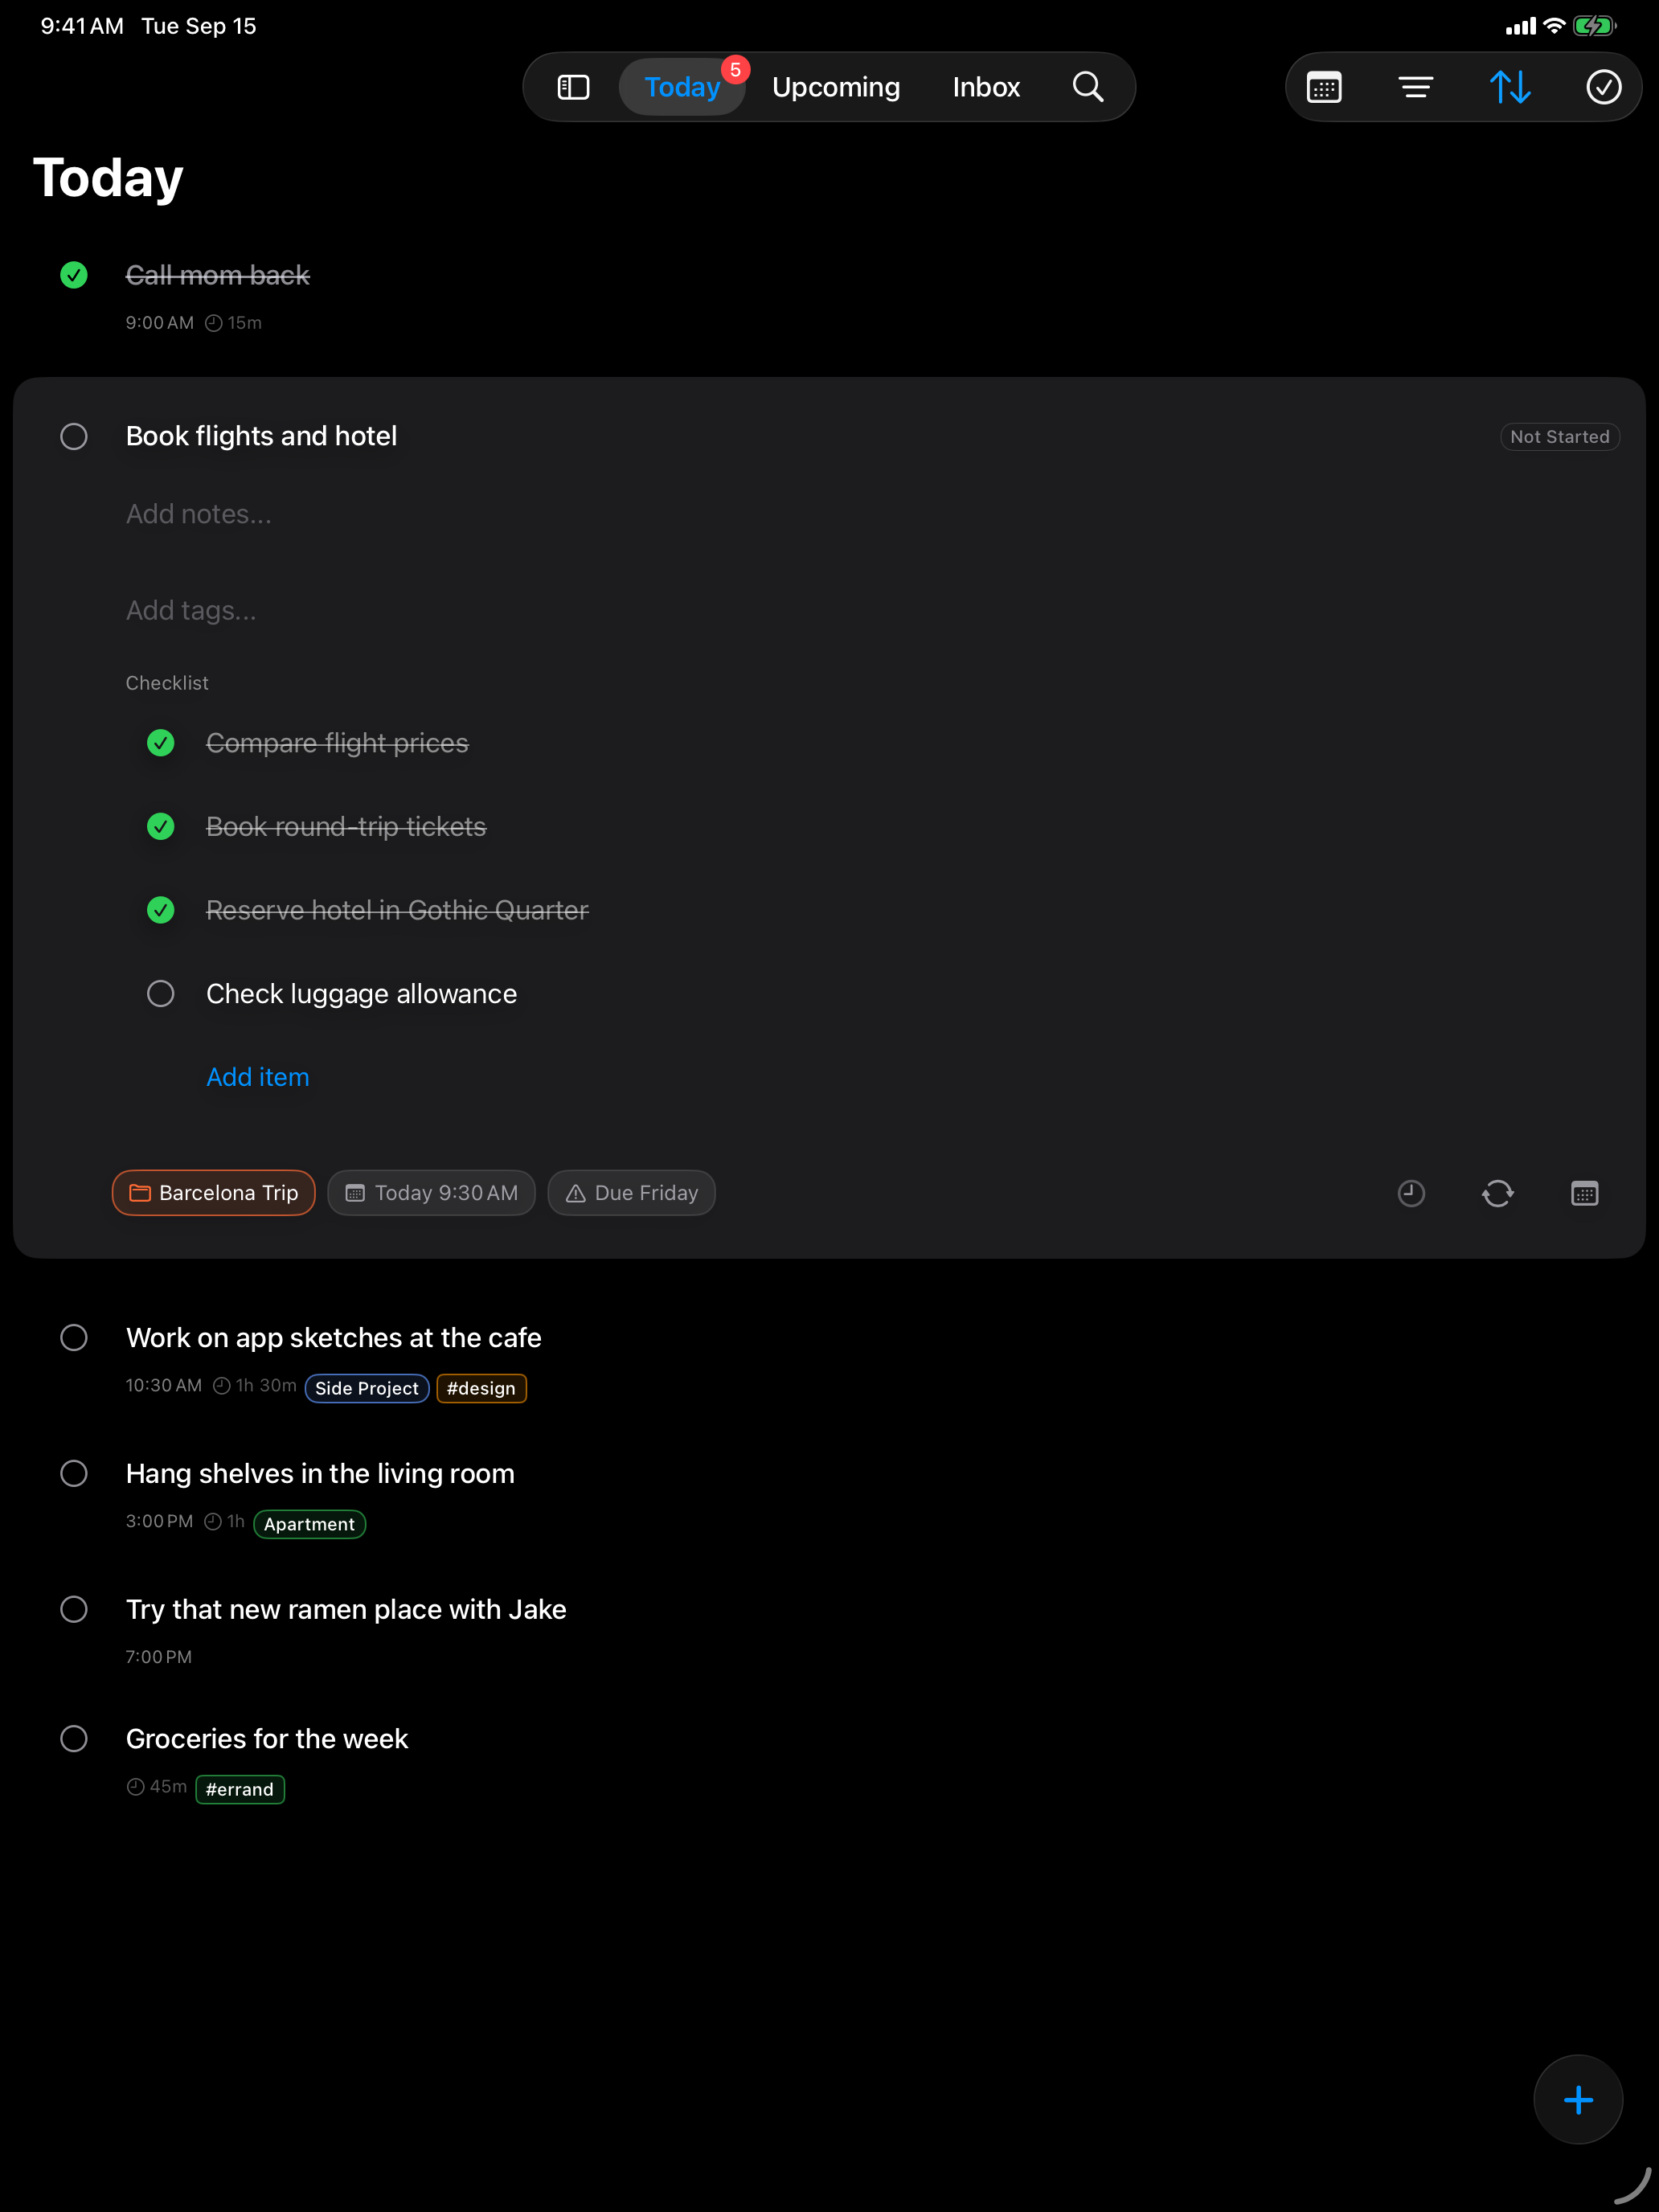Click Add item in the checklist

[257, 1077]
